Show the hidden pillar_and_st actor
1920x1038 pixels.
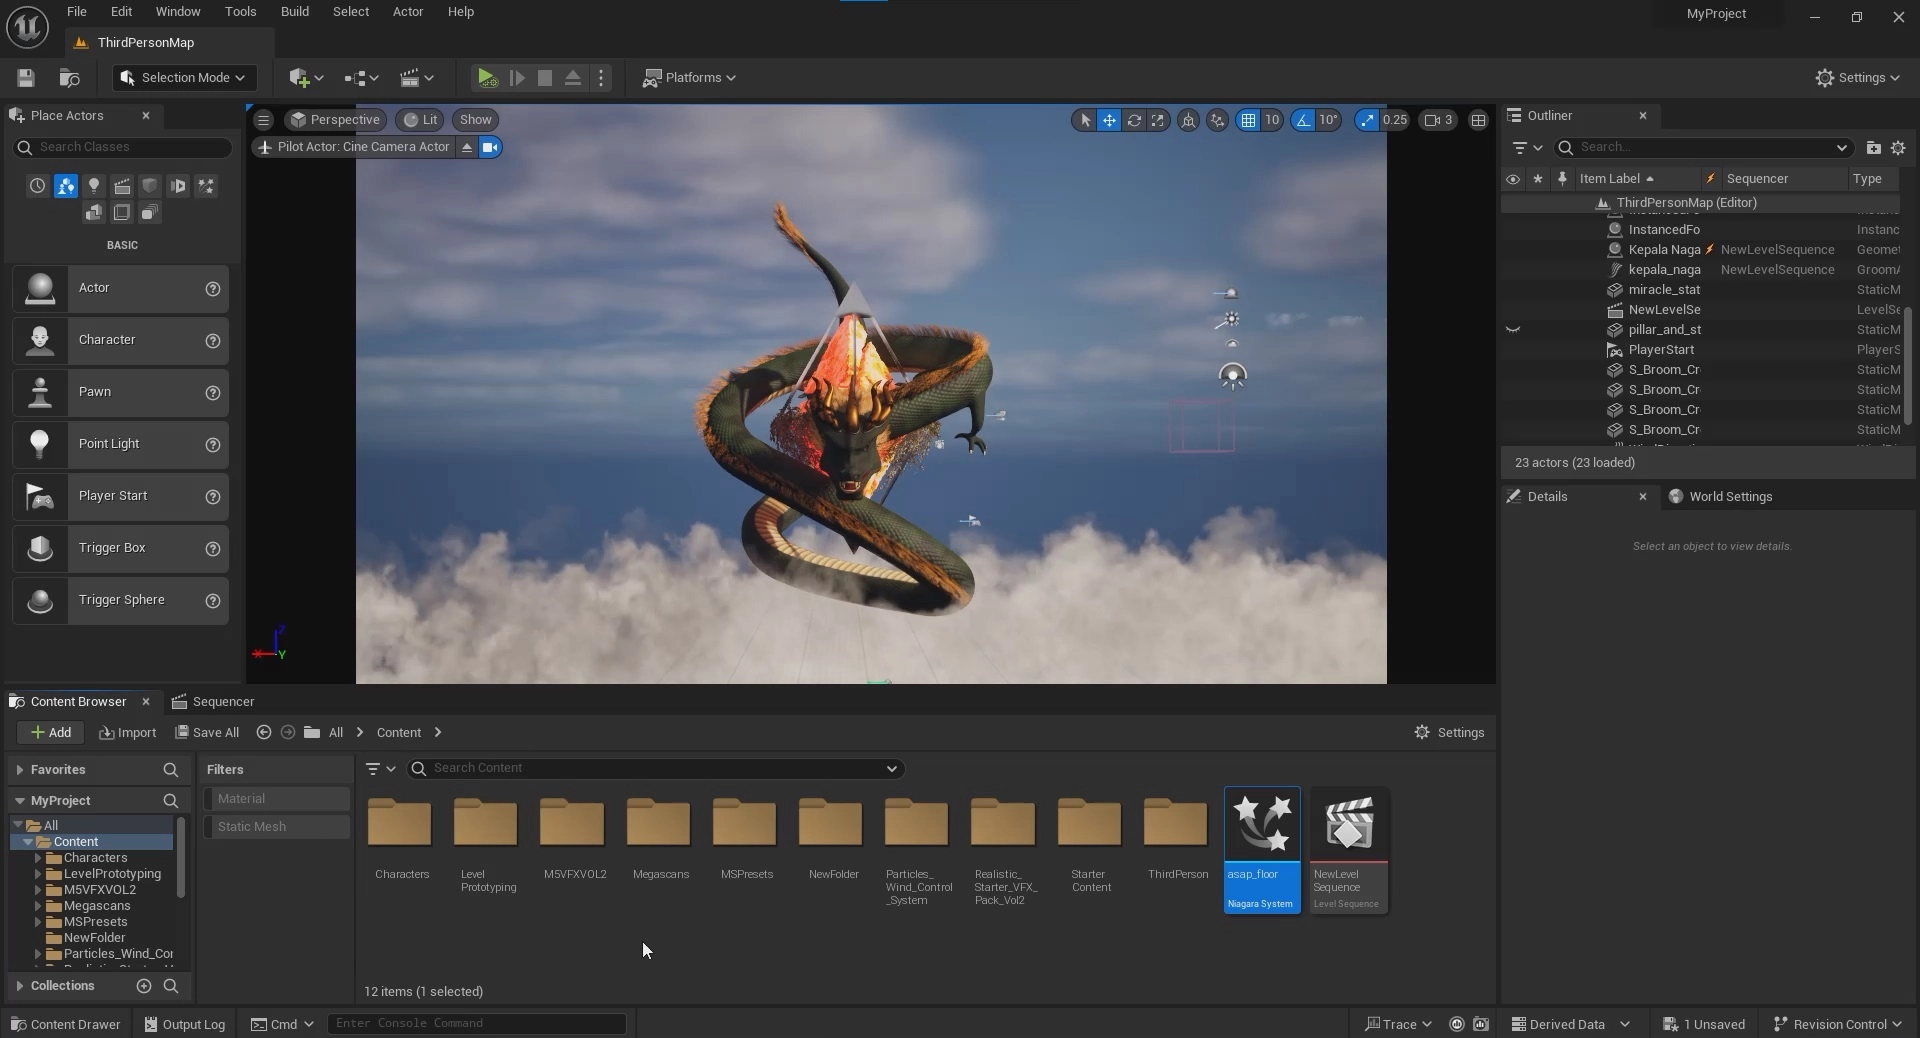[1513, 330]
